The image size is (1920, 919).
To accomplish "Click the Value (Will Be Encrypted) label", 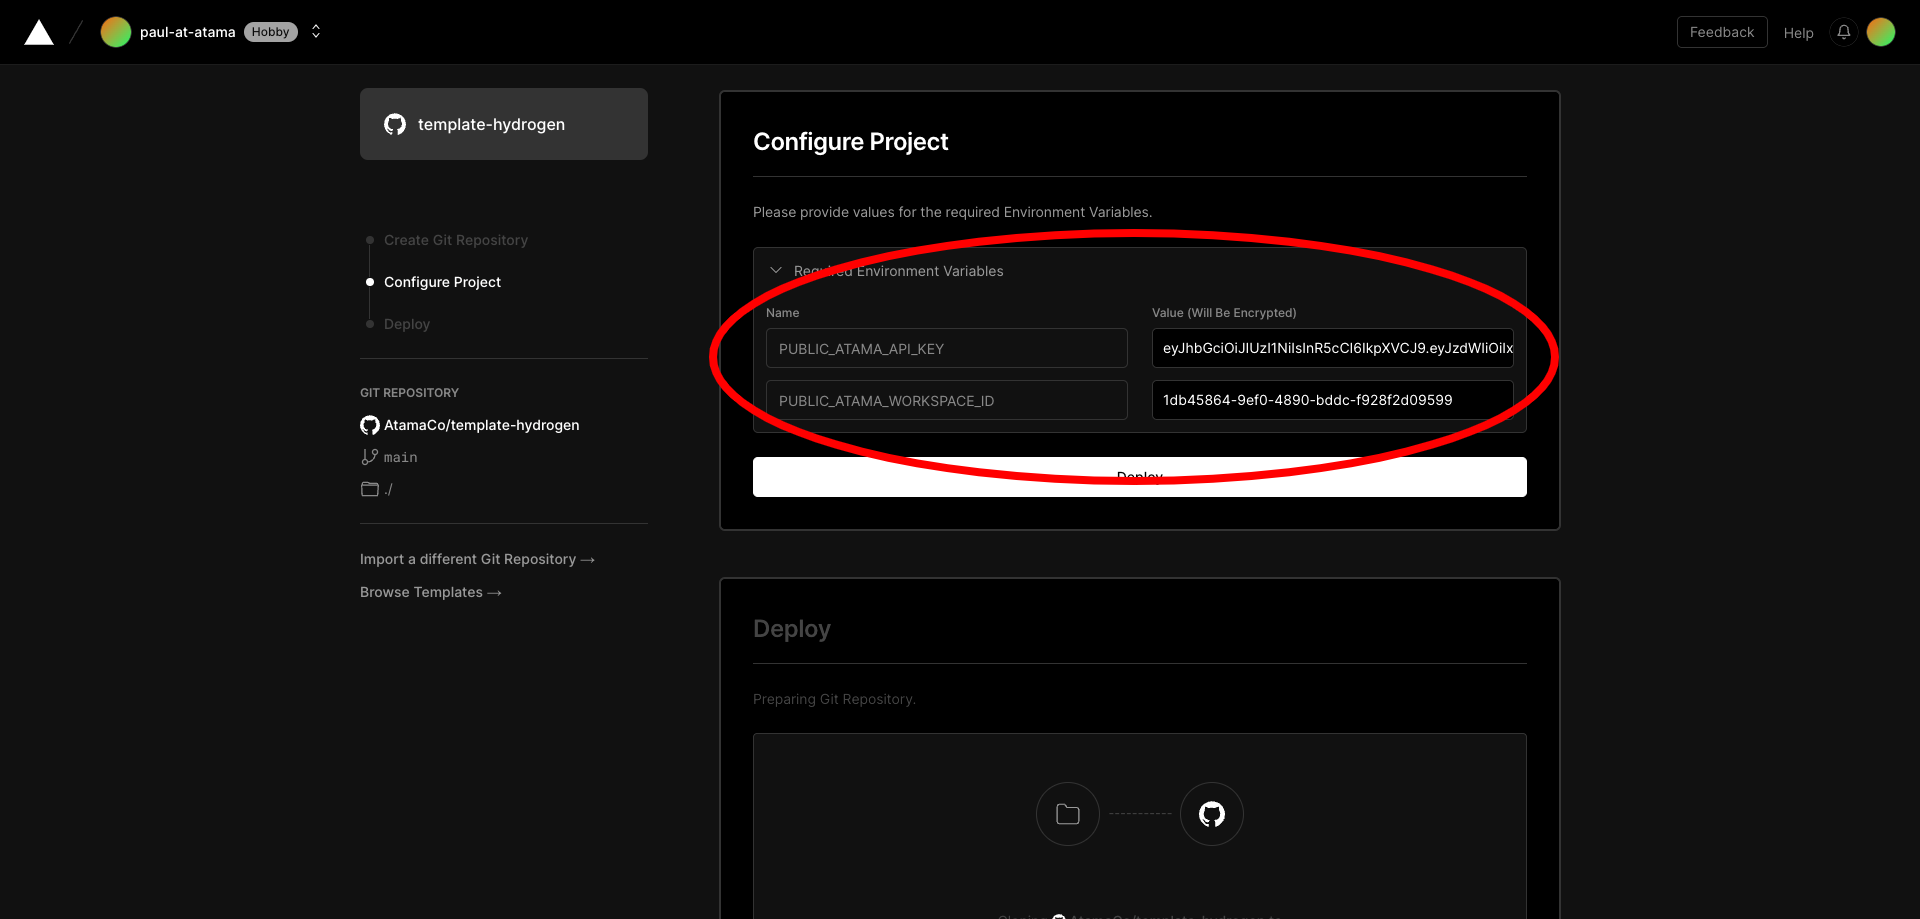I will point(1224,313).
